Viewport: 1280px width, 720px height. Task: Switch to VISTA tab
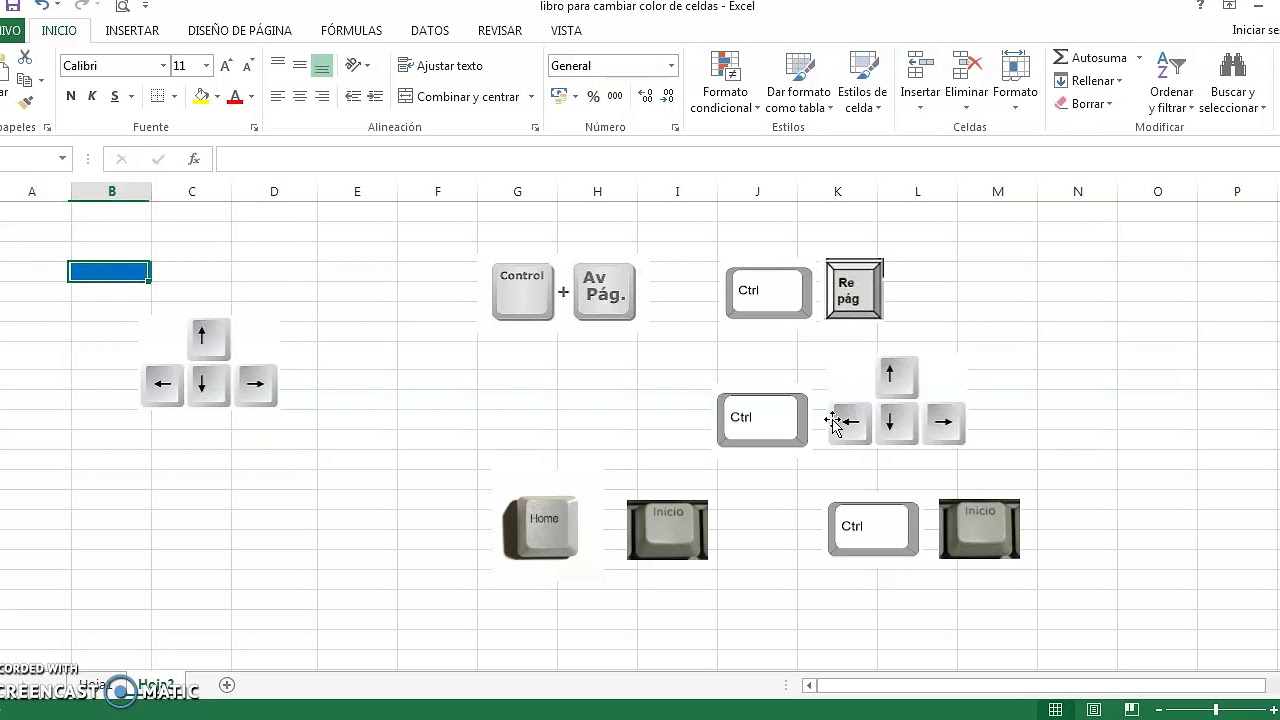click(566, 31)
